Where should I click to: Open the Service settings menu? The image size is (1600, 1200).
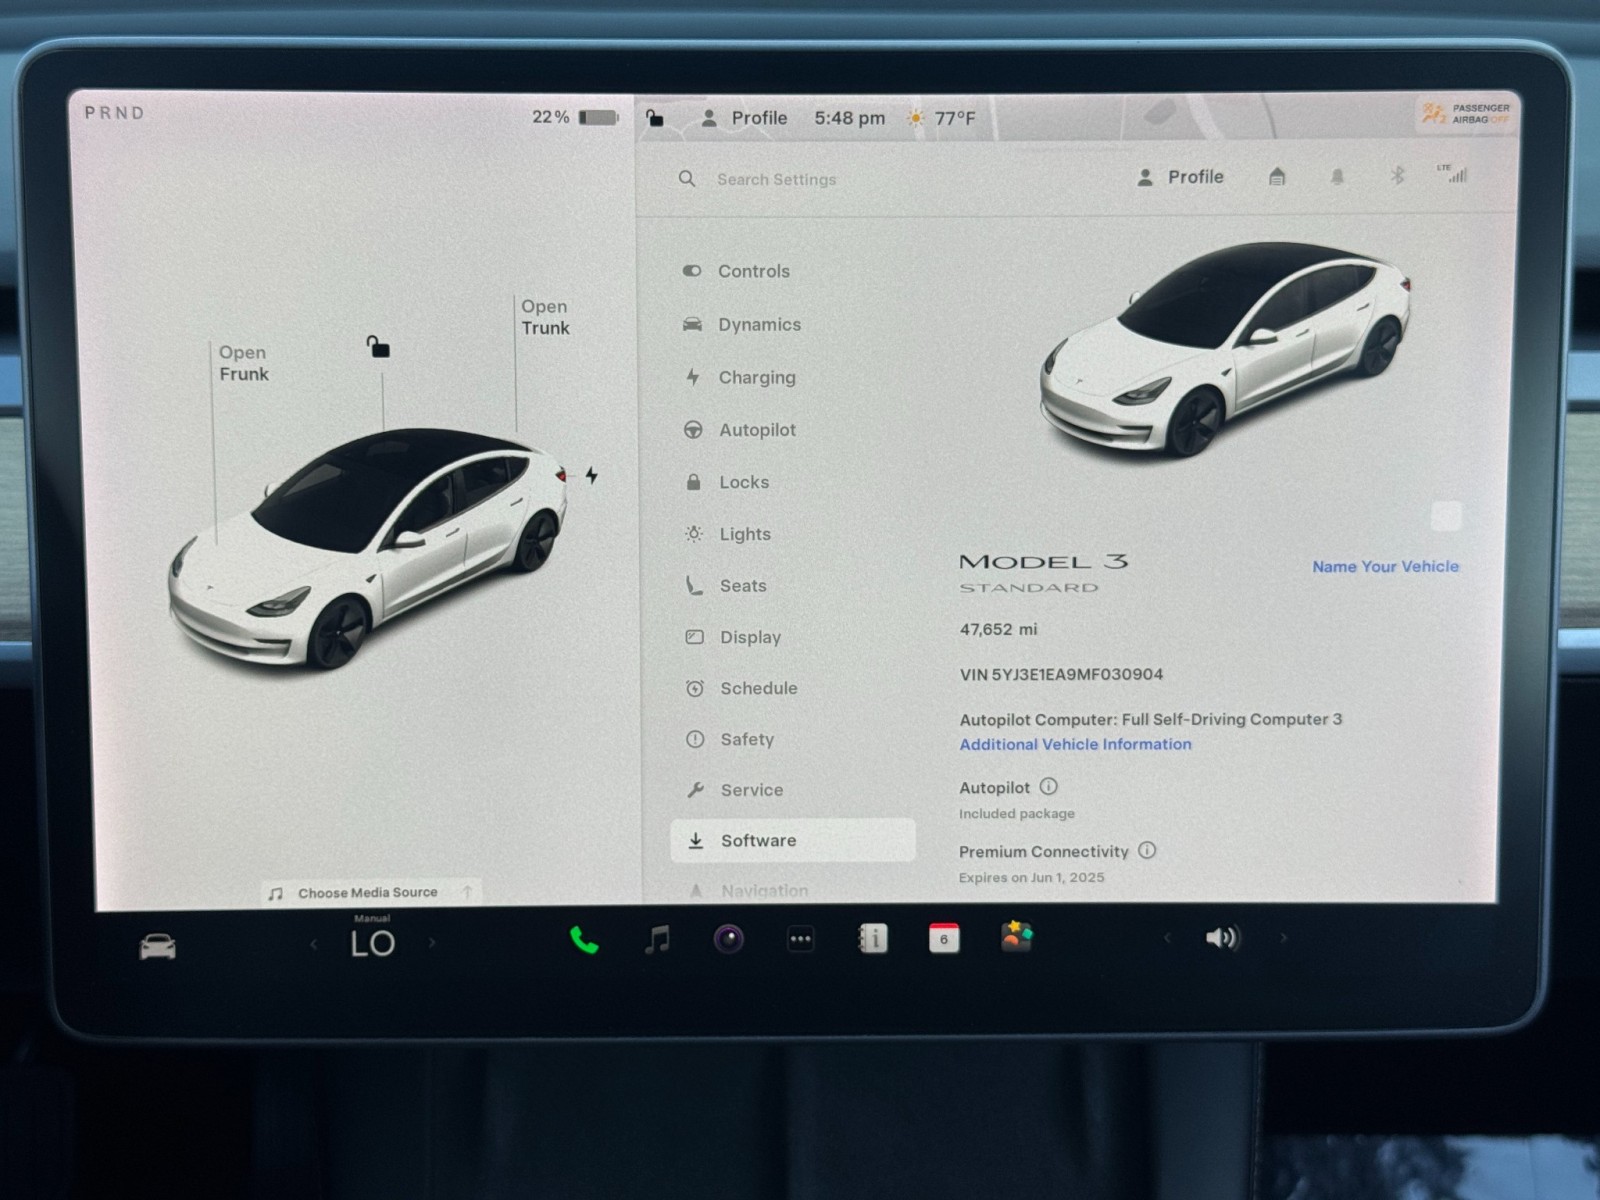735,790
